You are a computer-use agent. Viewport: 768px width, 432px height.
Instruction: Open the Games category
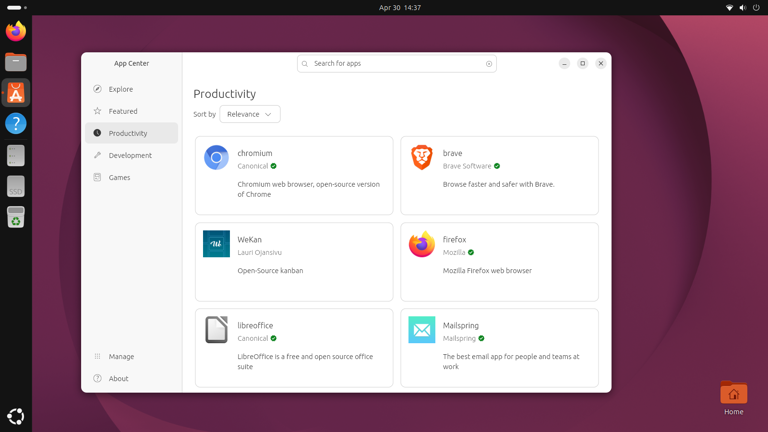pyautogui.click(x=131, y=177)
